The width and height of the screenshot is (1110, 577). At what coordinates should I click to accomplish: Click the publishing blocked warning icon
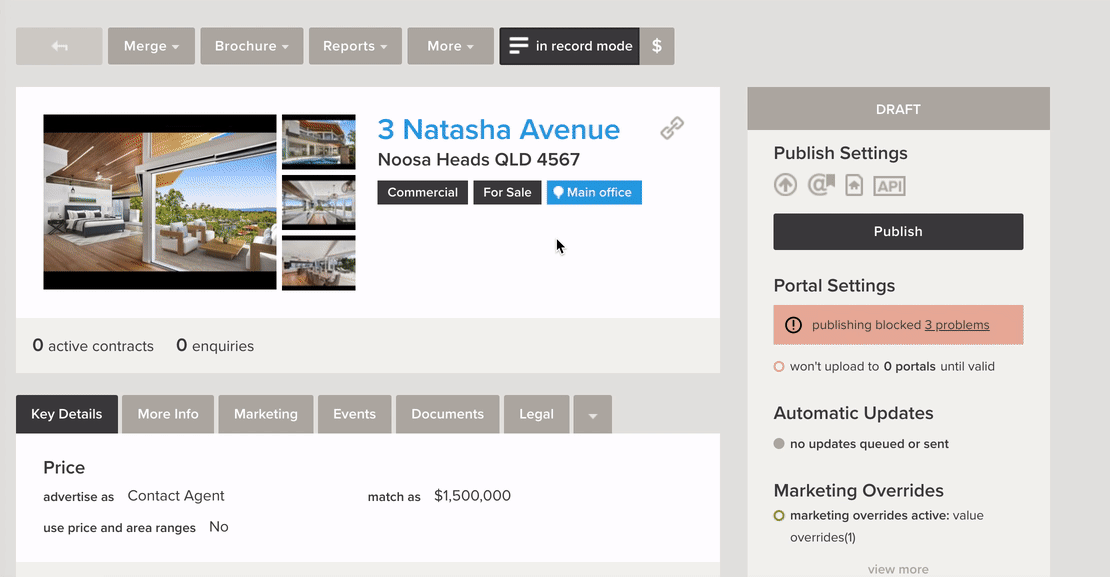click(x=793, y=325)
